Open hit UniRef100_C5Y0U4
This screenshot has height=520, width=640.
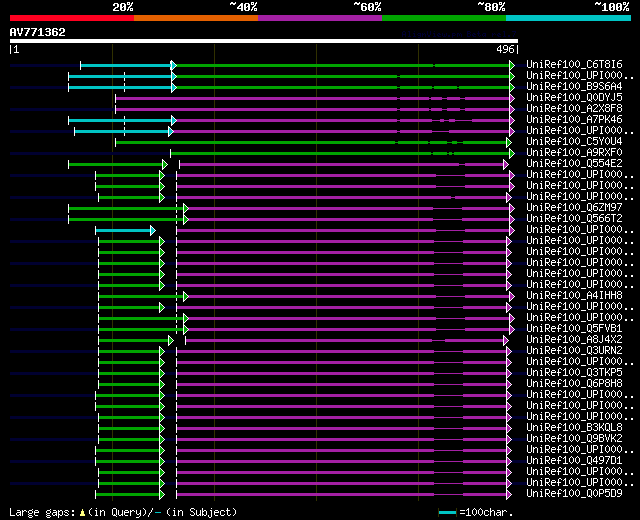tap(574, 141)
